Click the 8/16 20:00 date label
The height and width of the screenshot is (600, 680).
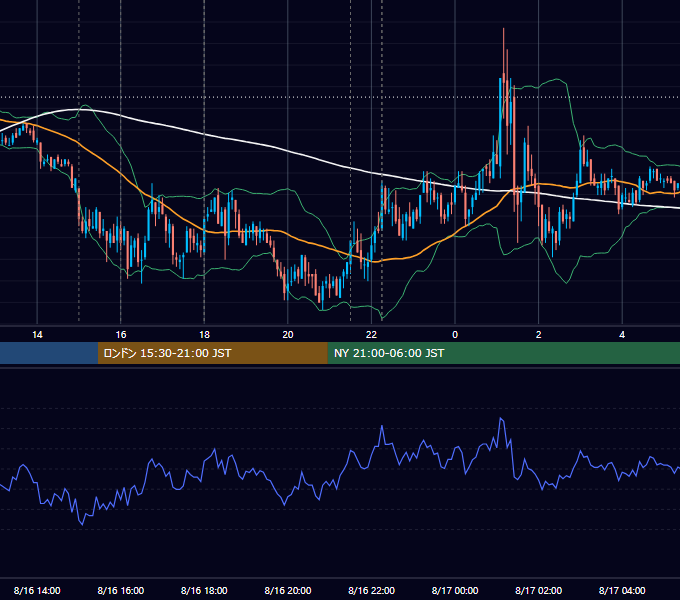(288, 590)
